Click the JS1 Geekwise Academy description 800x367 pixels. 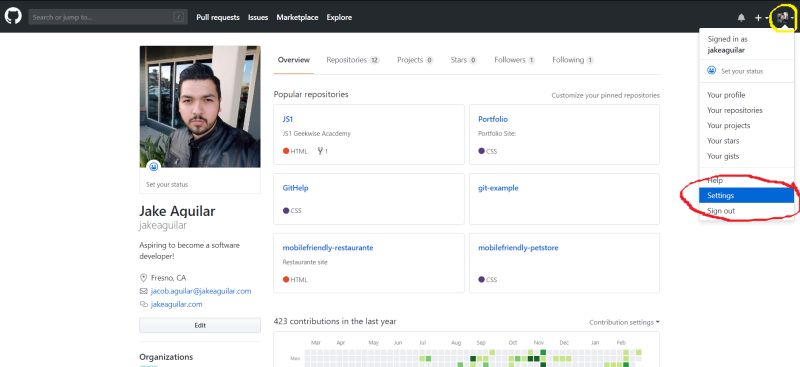pyautogui.click(x=316, y=134)
